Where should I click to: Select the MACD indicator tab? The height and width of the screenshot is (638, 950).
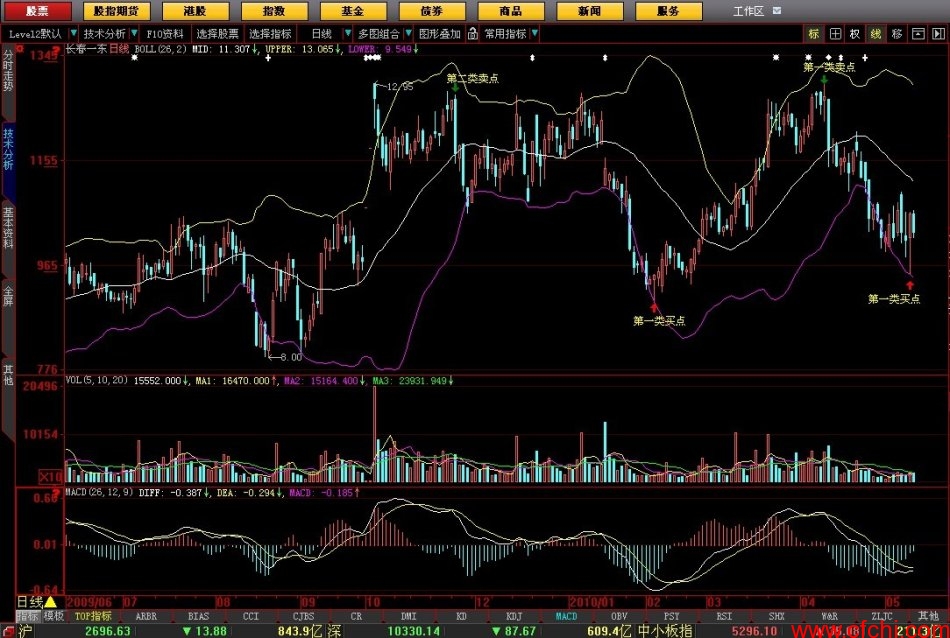(566, 616)
